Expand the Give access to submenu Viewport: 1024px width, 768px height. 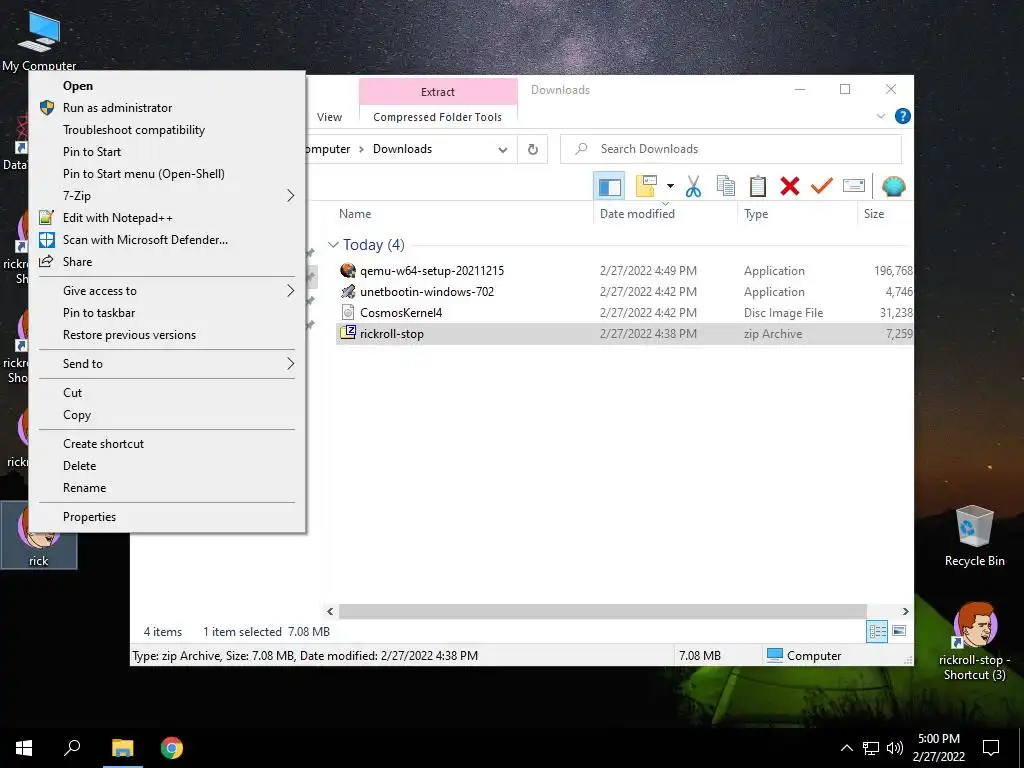pos(167,291)
